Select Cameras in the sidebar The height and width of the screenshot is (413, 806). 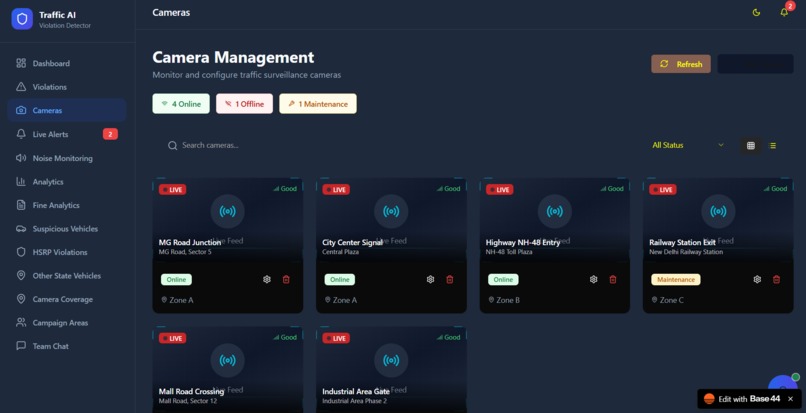pyautogui.click(x=67, y=110)
